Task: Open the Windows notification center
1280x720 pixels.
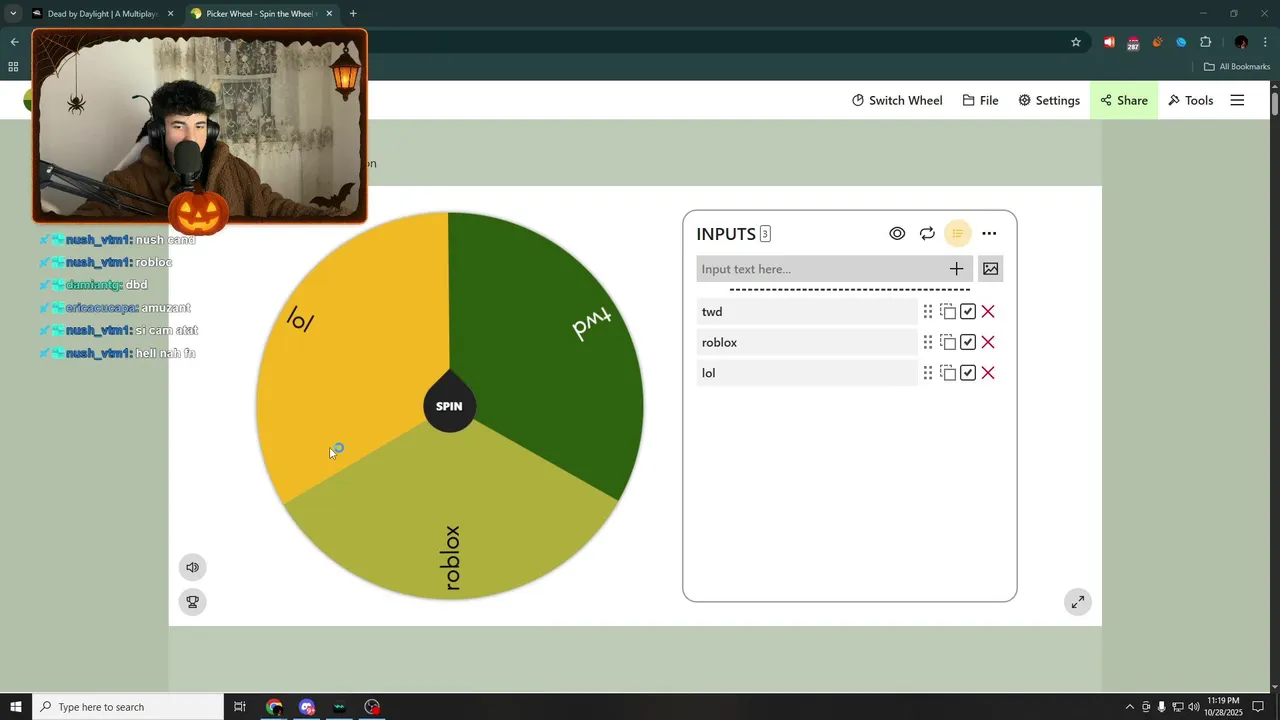Action: [1259, 707]
